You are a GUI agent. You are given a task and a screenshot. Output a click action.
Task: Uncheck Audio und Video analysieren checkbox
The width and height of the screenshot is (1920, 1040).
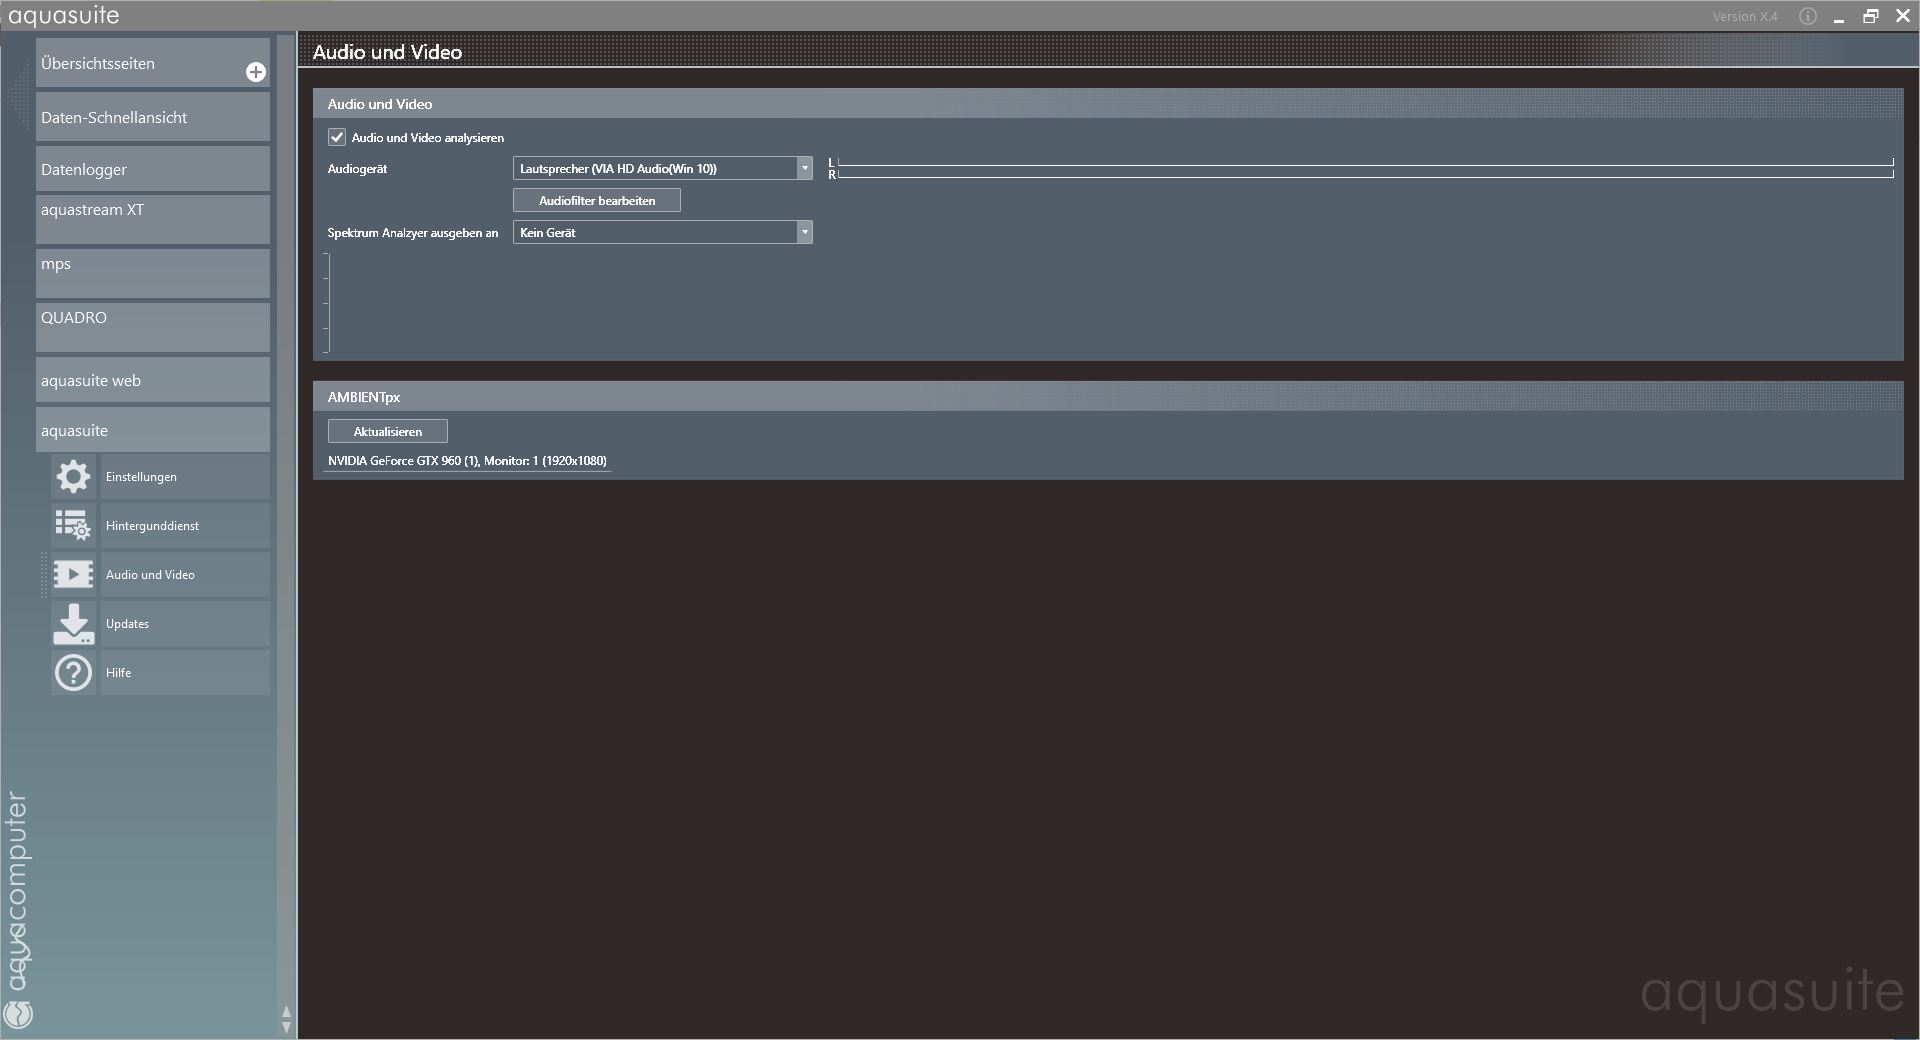pyautogui.click(x=337, y=137)
